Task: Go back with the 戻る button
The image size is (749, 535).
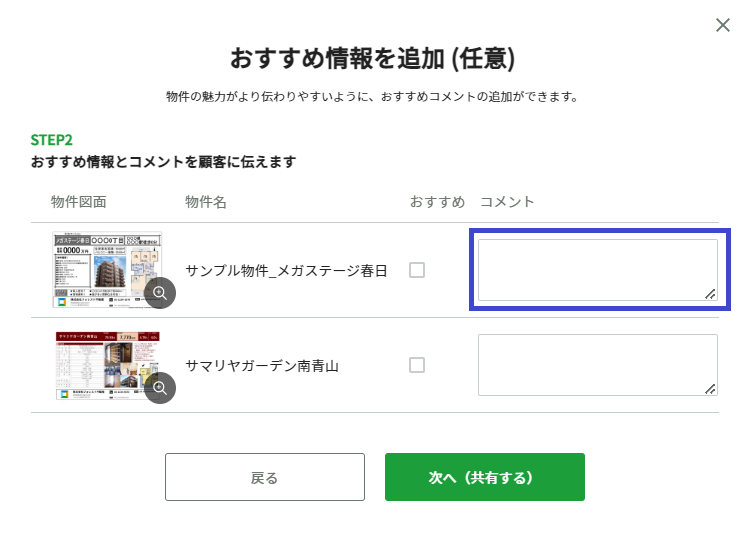Action: (265, 477)
